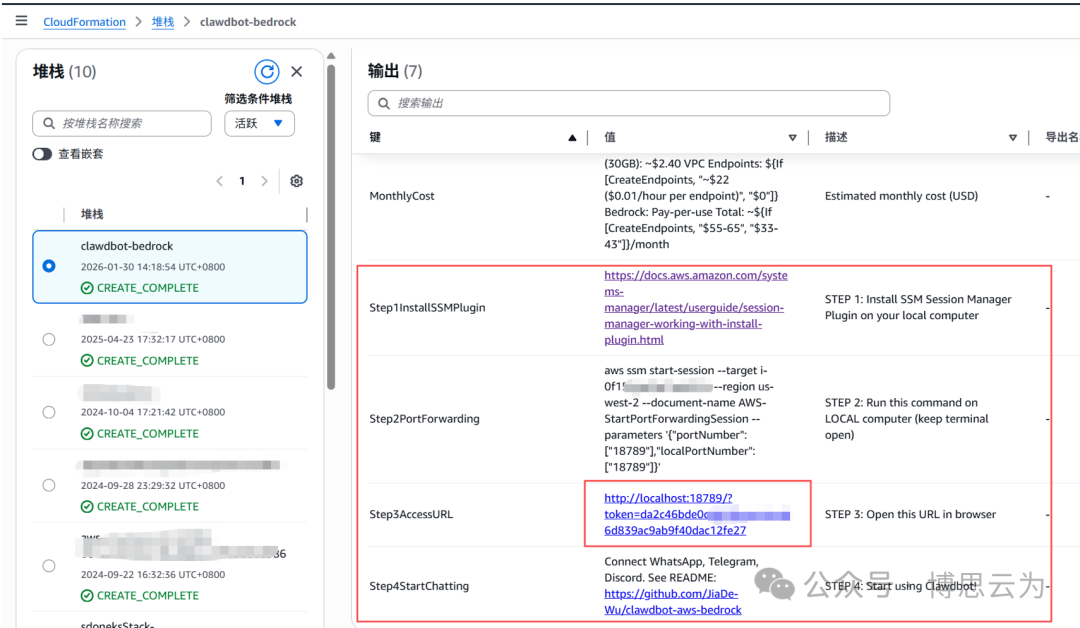Open stack list preferences gear
Image resolution: width=1080 pixels, height=628 pixels.
point(297,181)
